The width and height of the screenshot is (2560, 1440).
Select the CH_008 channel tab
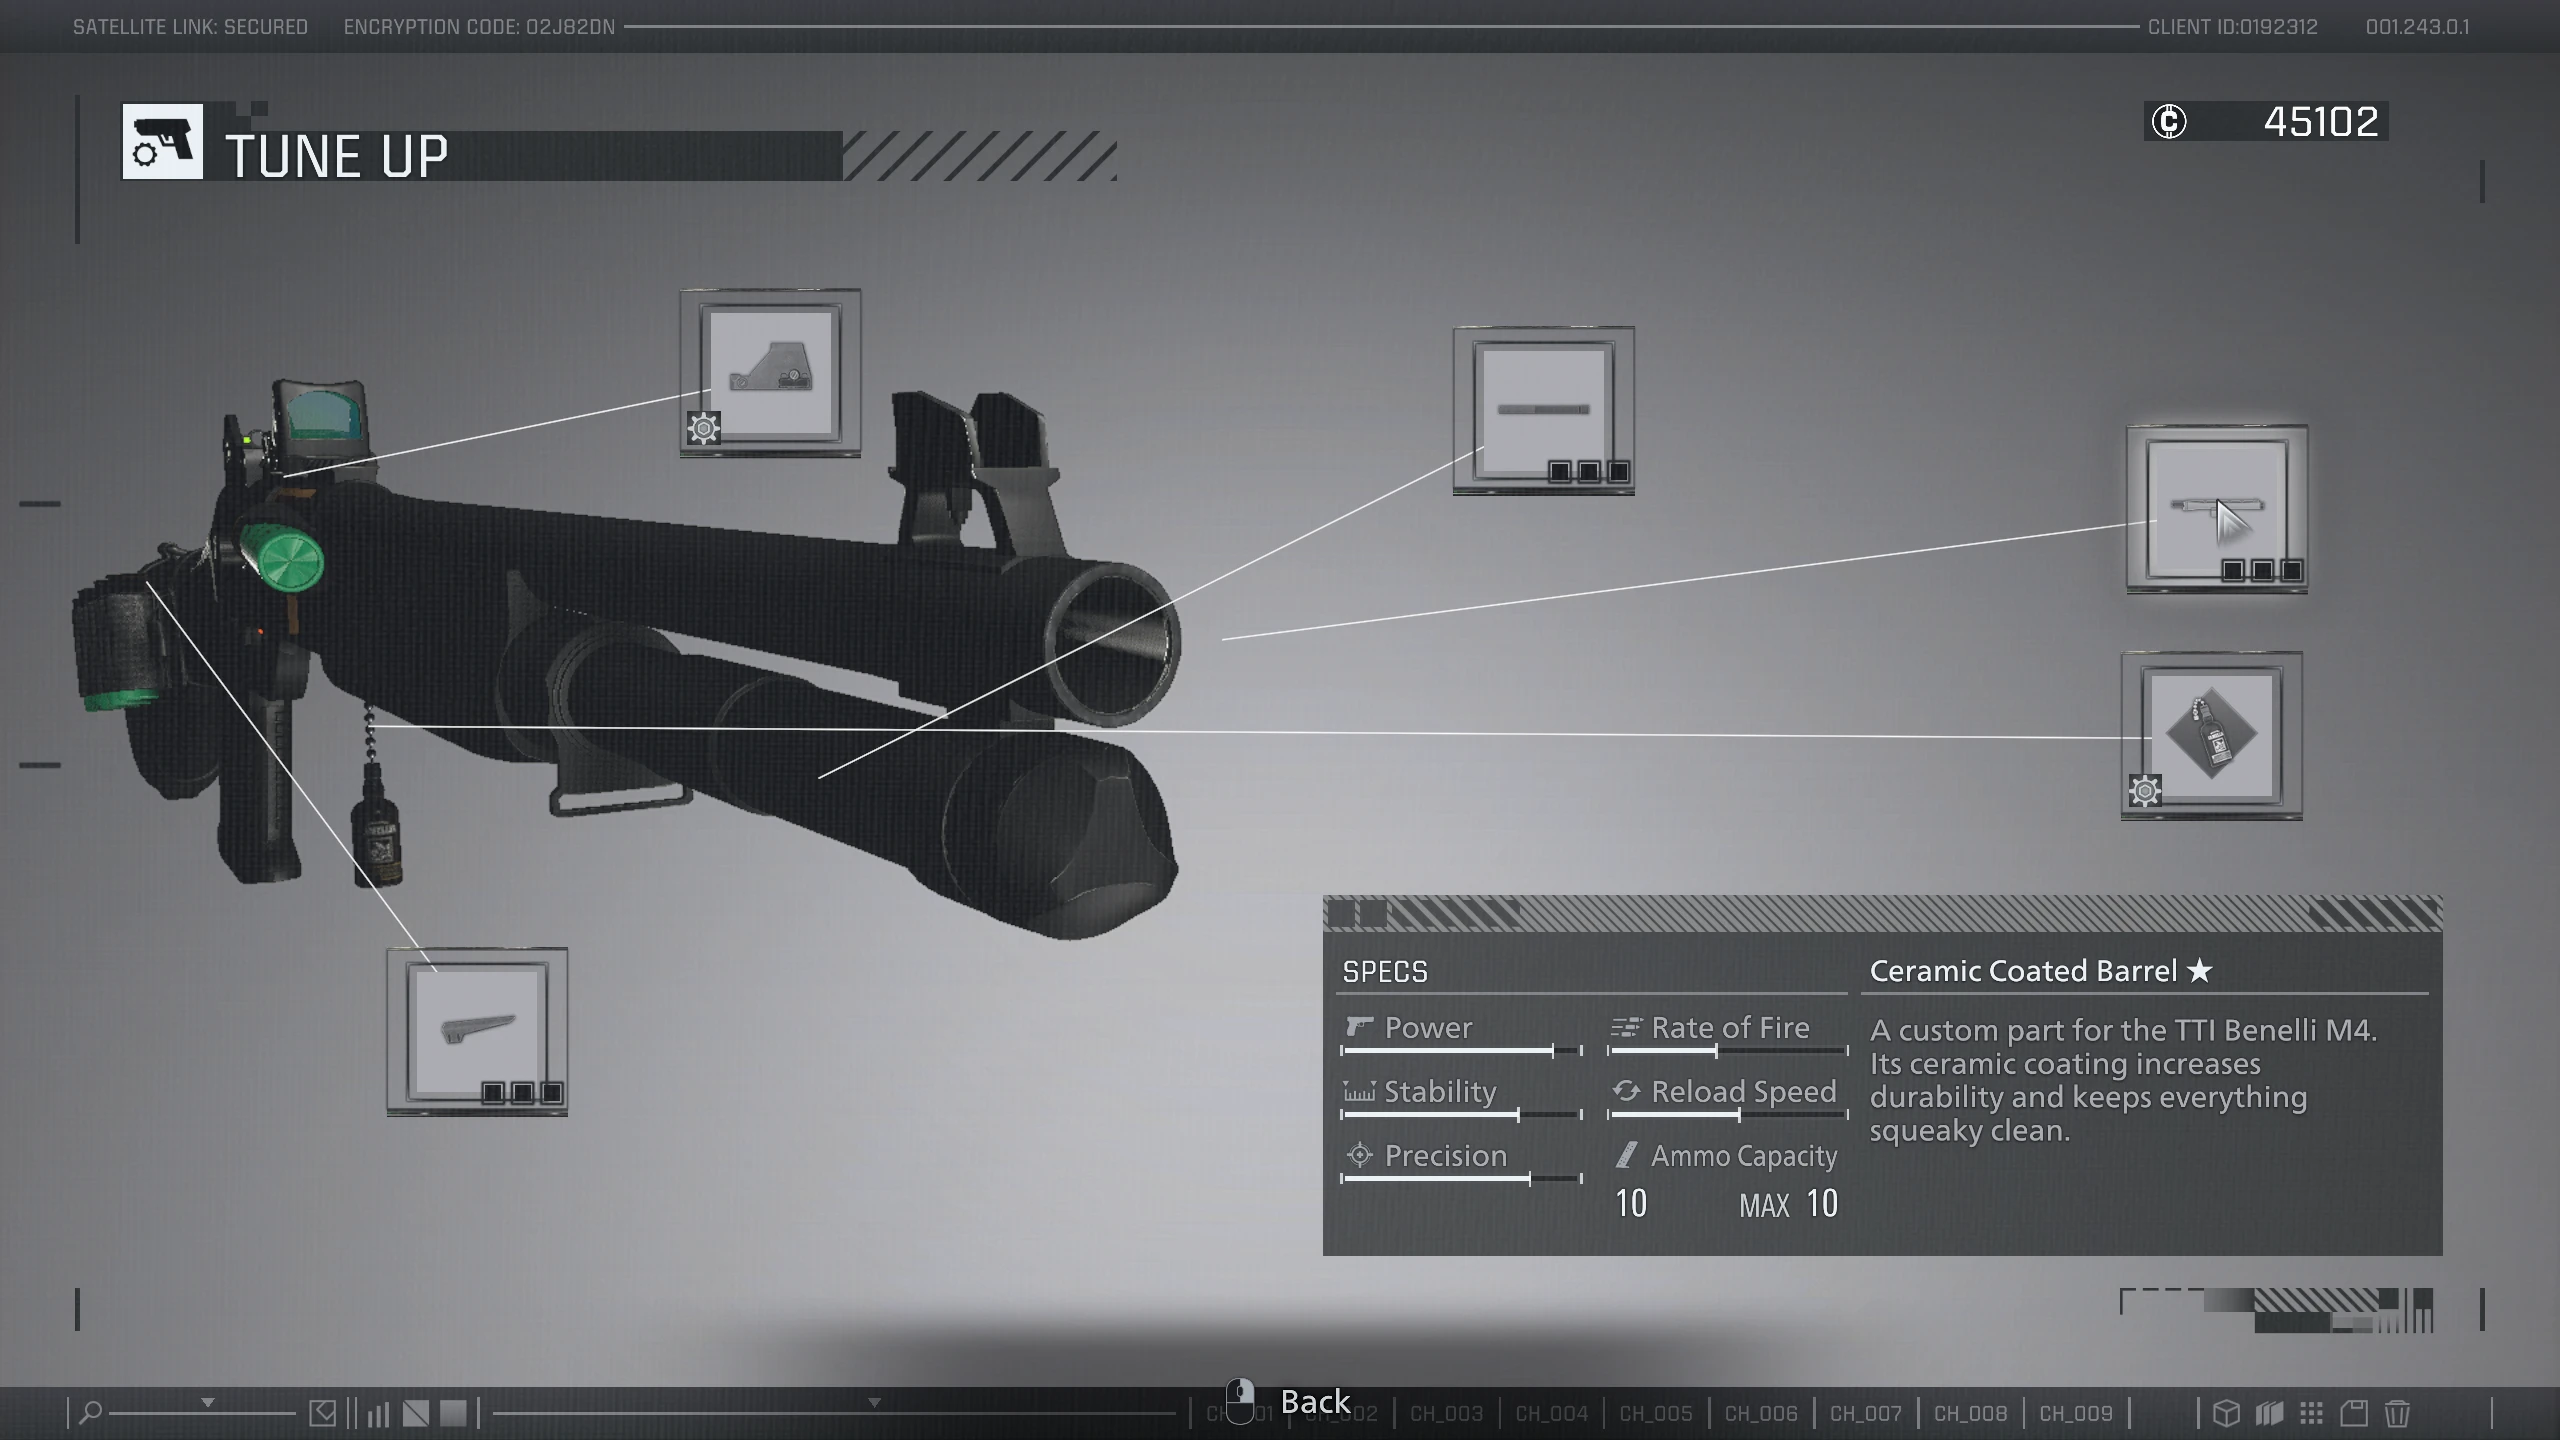click(x=1970, y=1414)
